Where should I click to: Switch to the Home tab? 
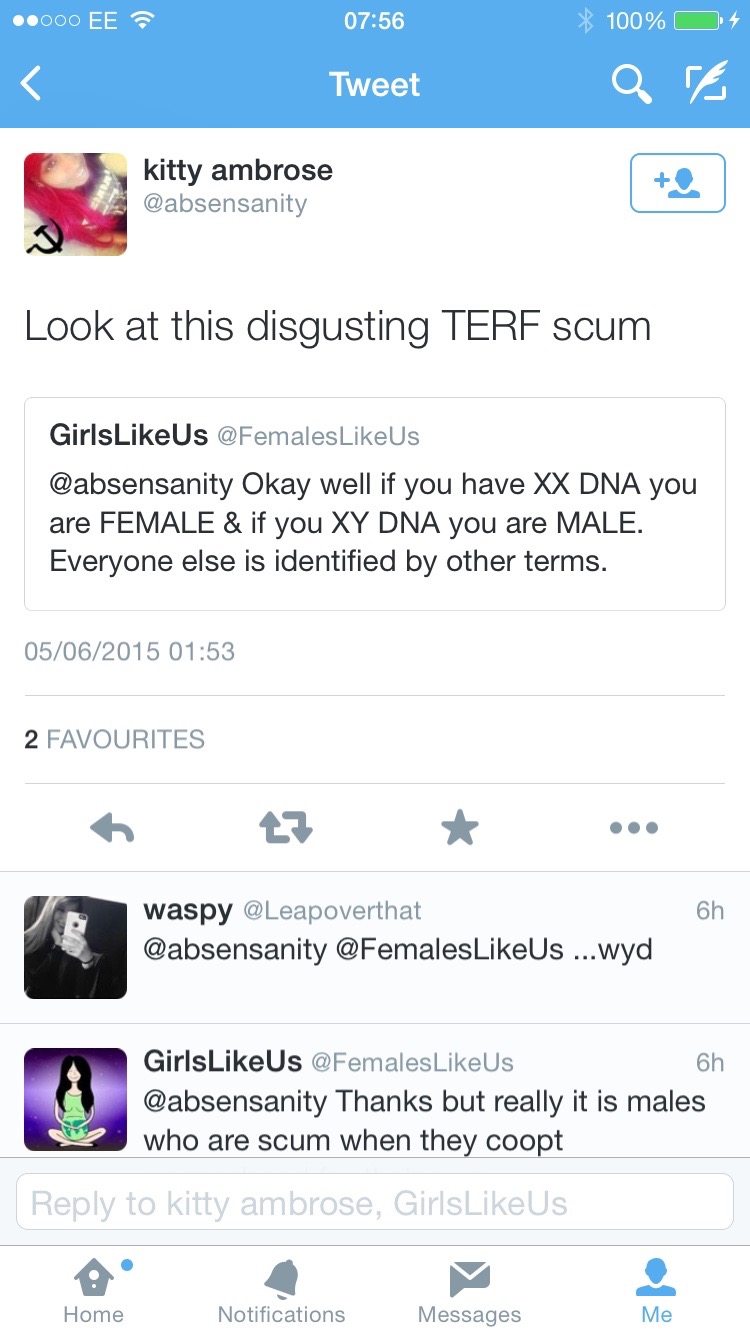[94, 1290]
